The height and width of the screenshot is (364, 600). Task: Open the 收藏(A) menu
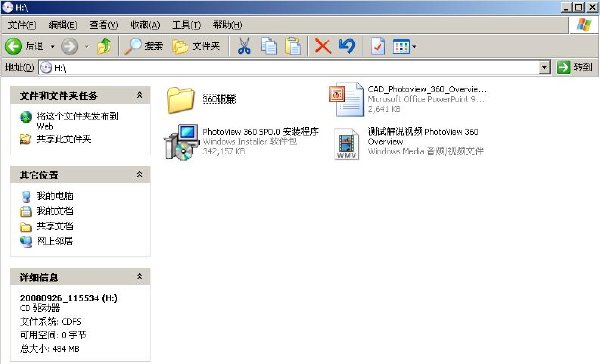coord(145,25)
